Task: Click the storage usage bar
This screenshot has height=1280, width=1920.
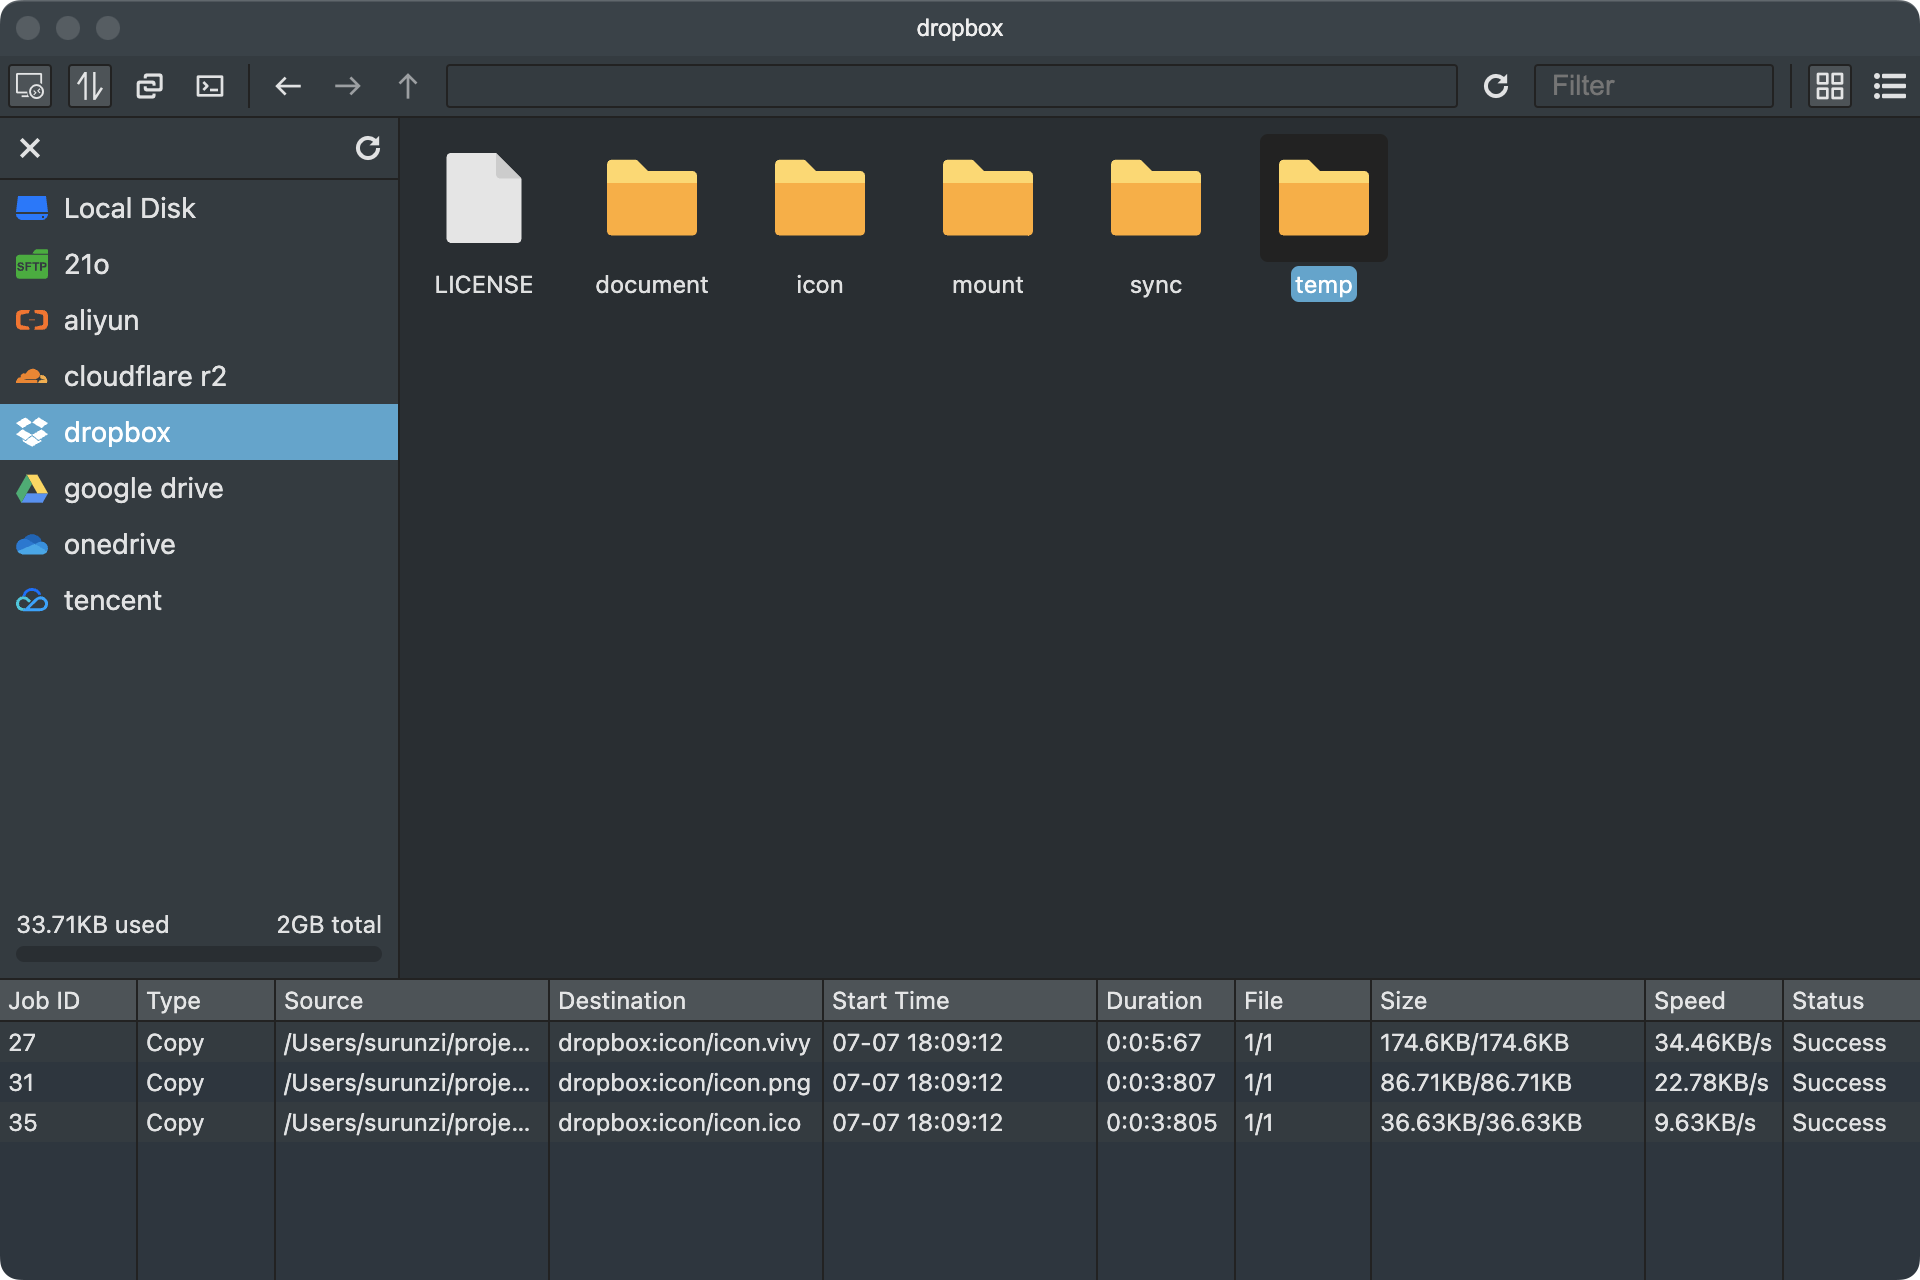Action: 199,954
